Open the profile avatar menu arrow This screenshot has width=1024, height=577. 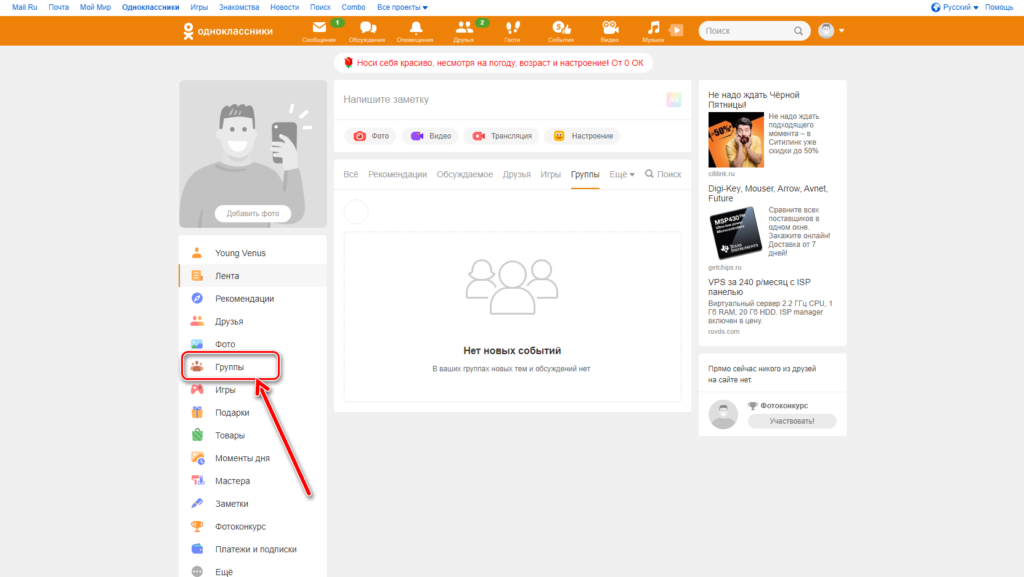pos(842,31)
